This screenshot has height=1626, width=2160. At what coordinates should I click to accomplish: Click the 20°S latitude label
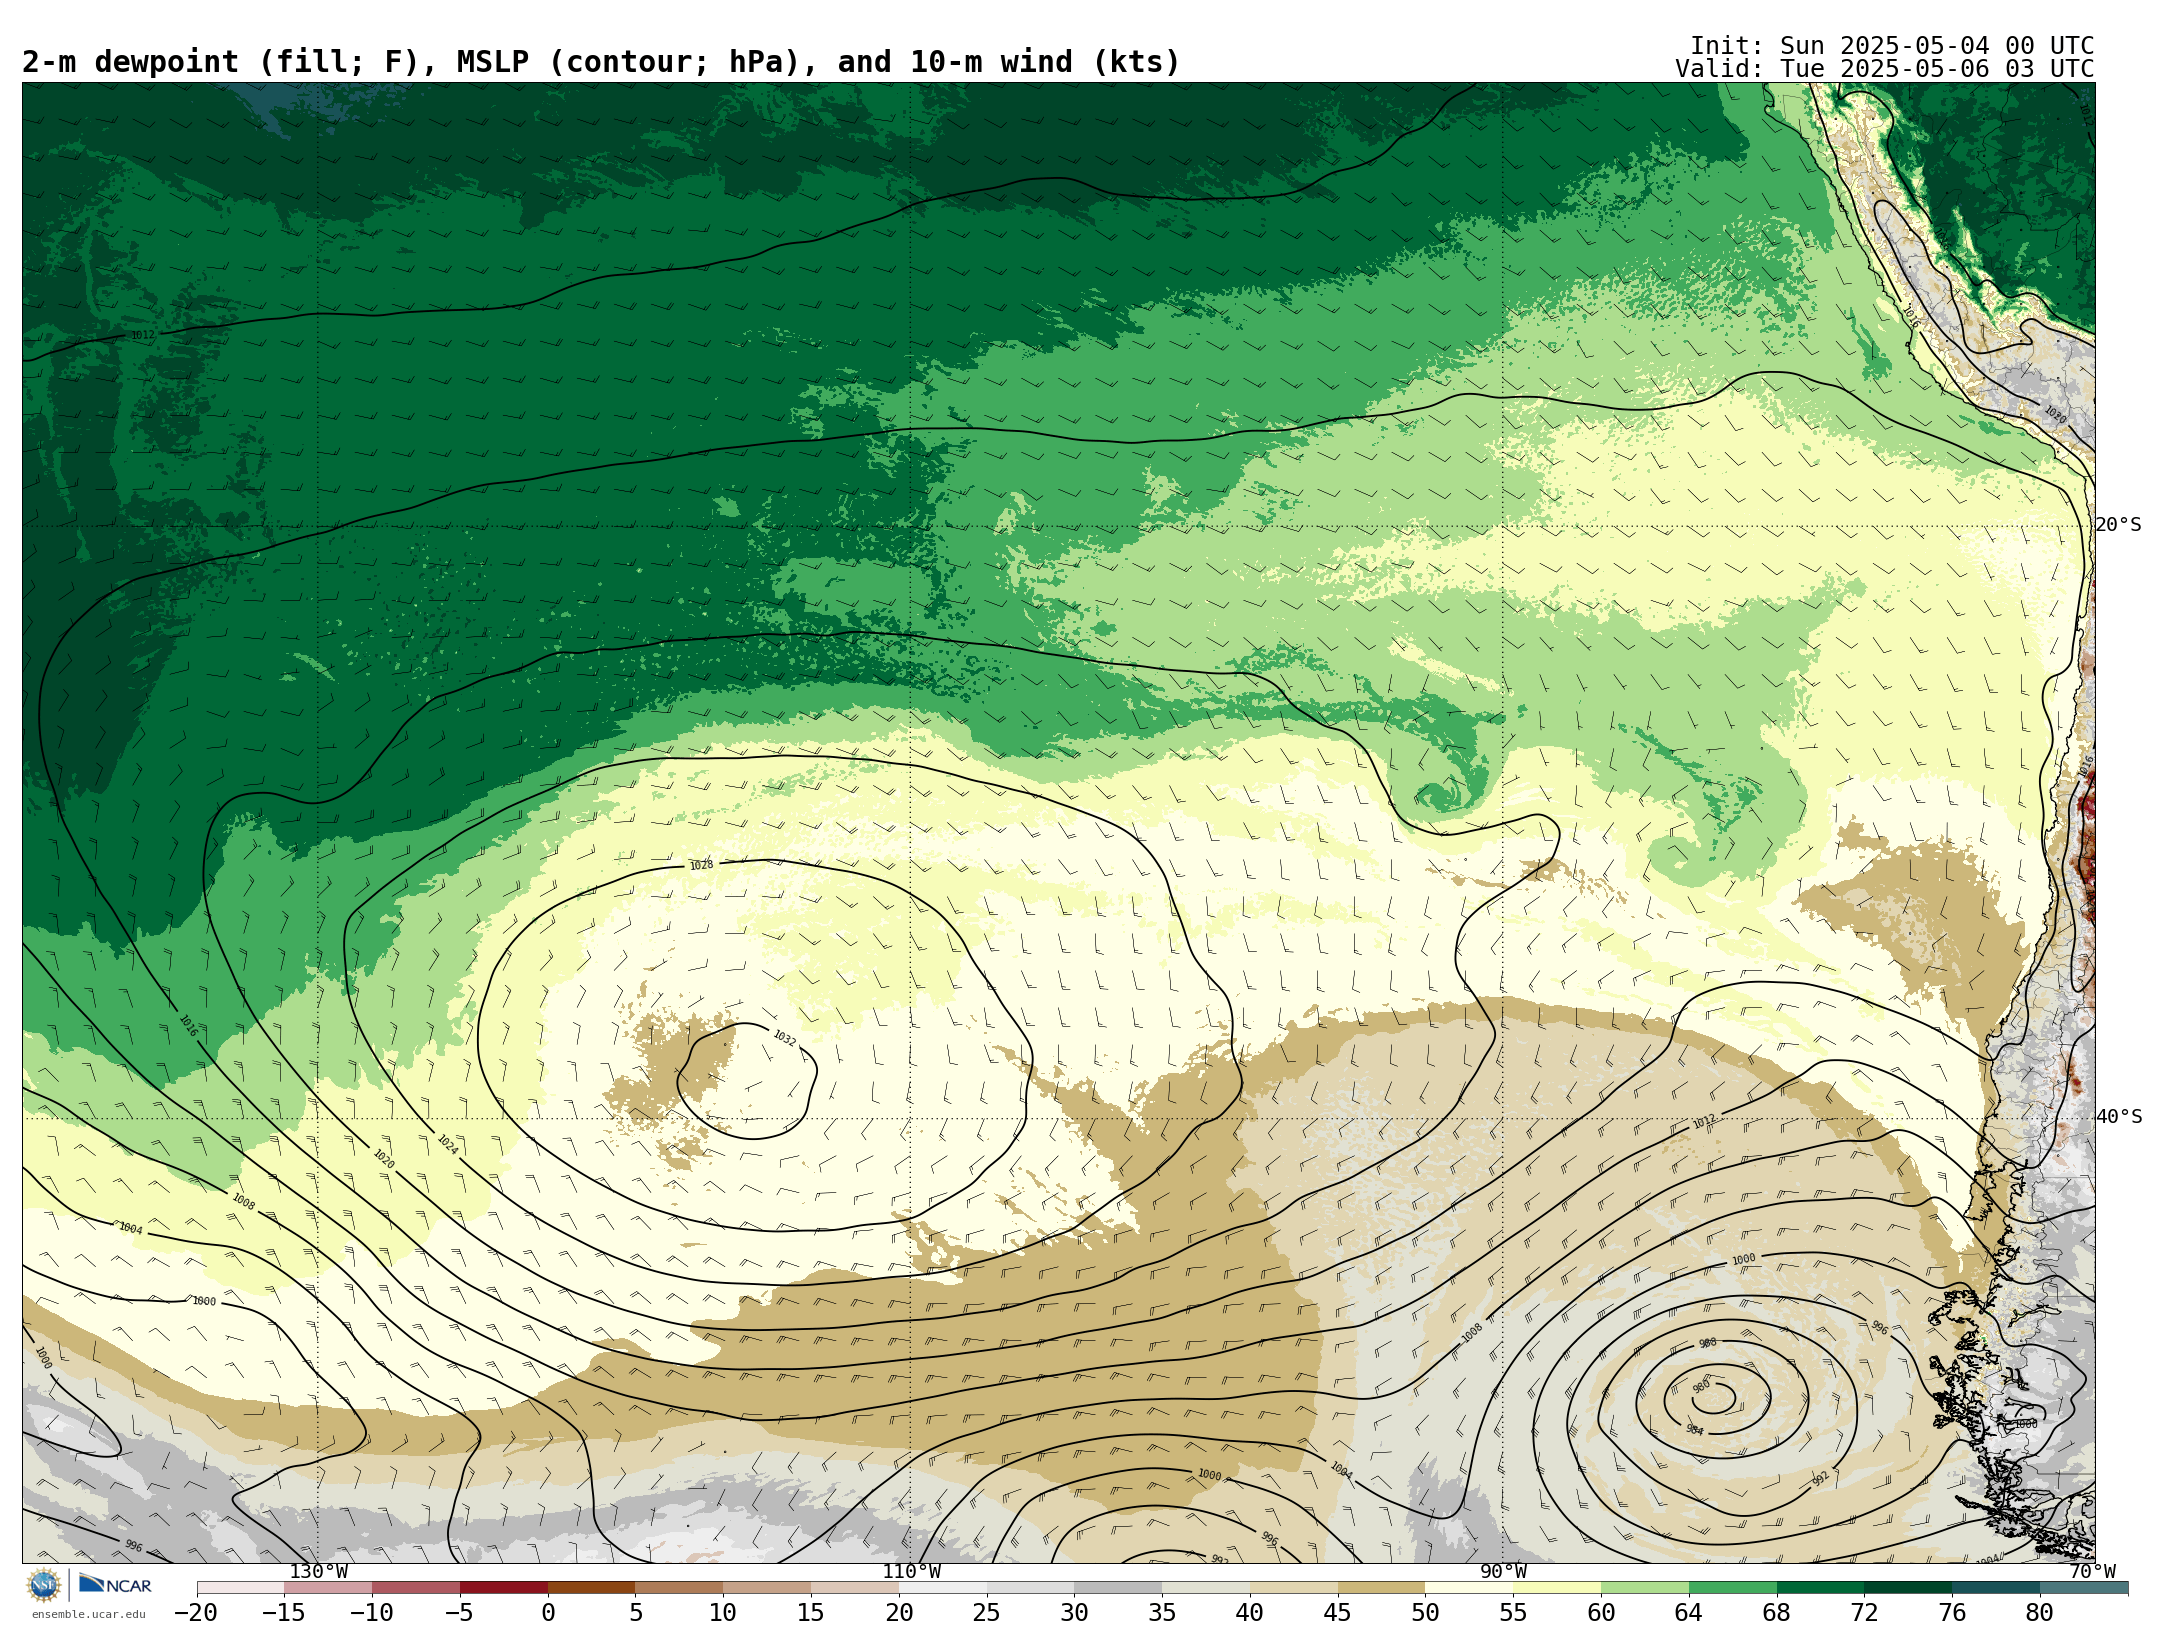pos(2118,525)
